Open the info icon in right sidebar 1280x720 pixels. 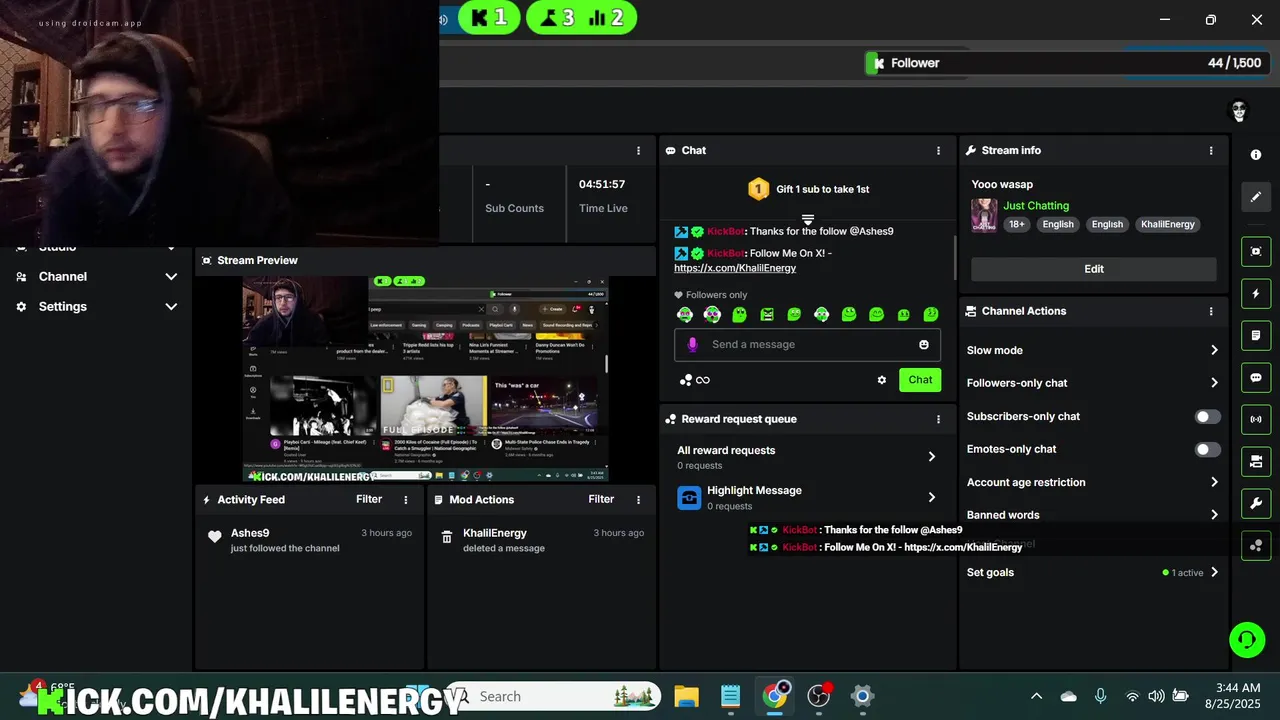pyautogui.click(x=1256, y=155)
